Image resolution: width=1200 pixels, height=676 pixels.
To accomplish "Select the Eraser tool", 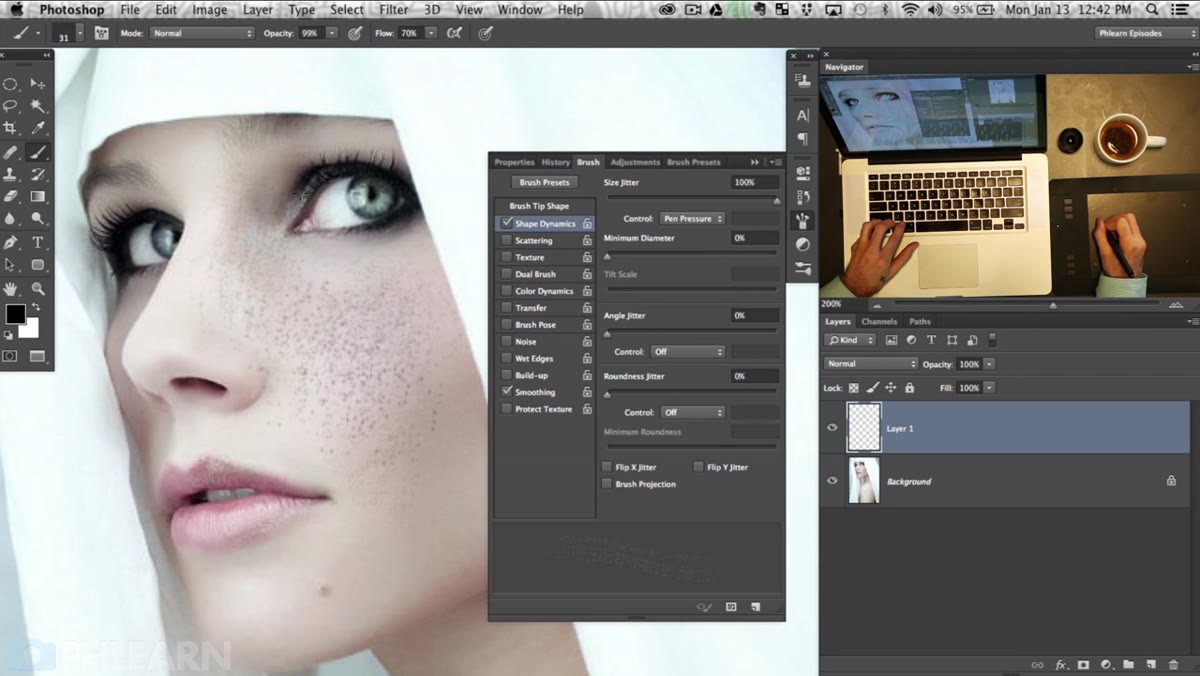I will 11,197.
